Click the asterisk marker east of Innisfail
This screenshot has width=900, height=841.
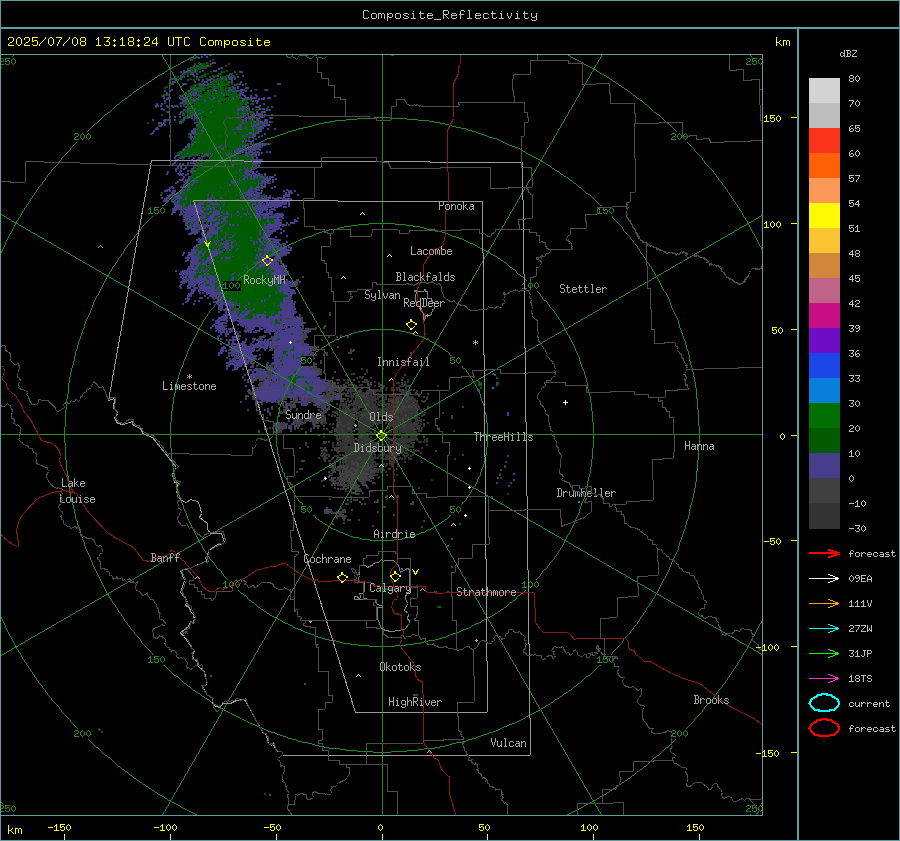click(x=475, y=343)
